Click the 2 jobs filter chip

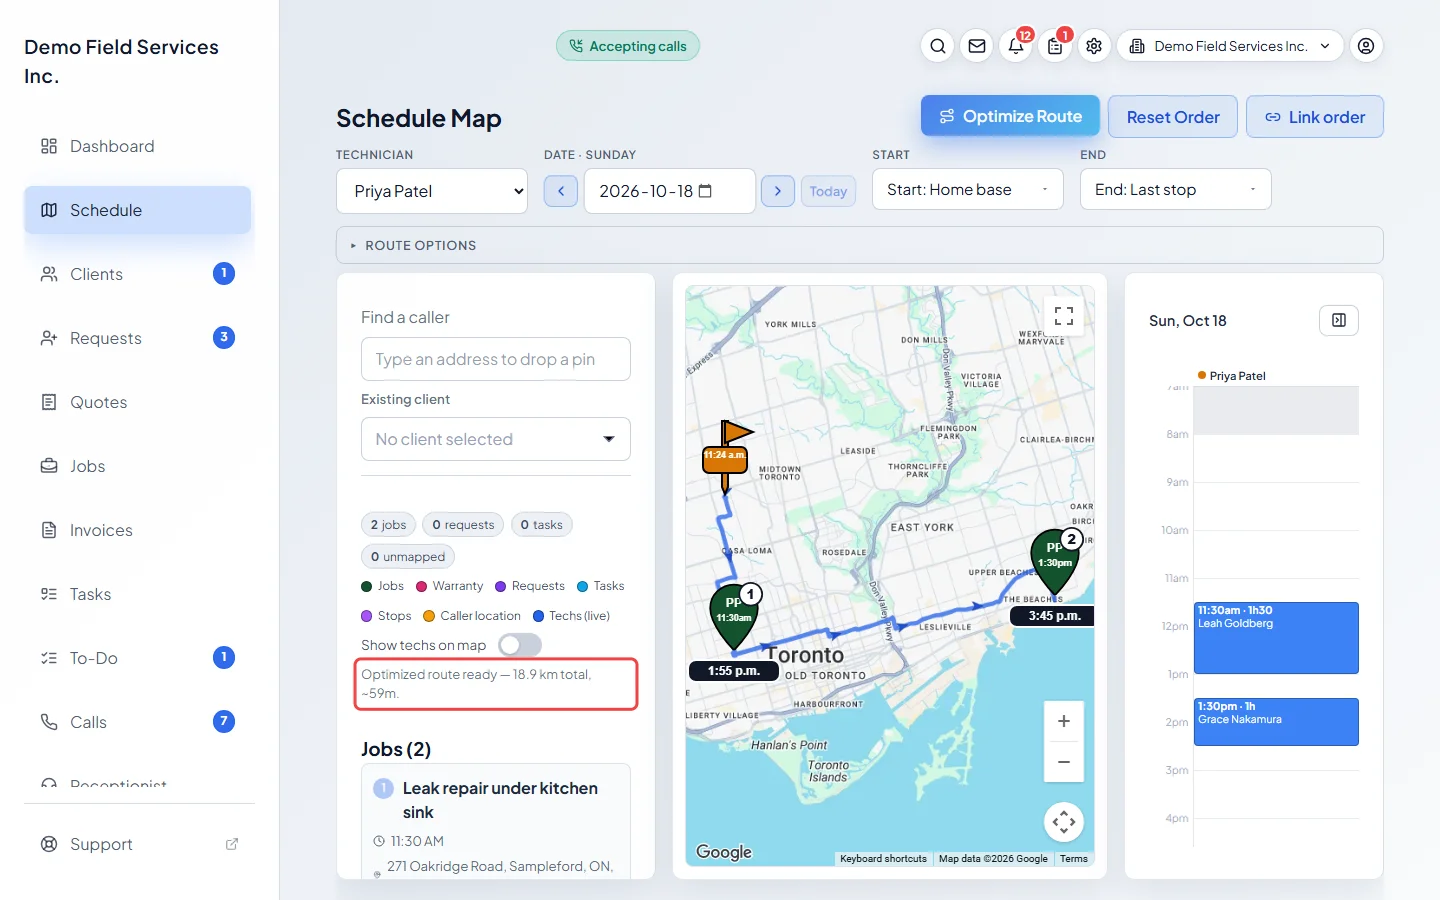388,525
